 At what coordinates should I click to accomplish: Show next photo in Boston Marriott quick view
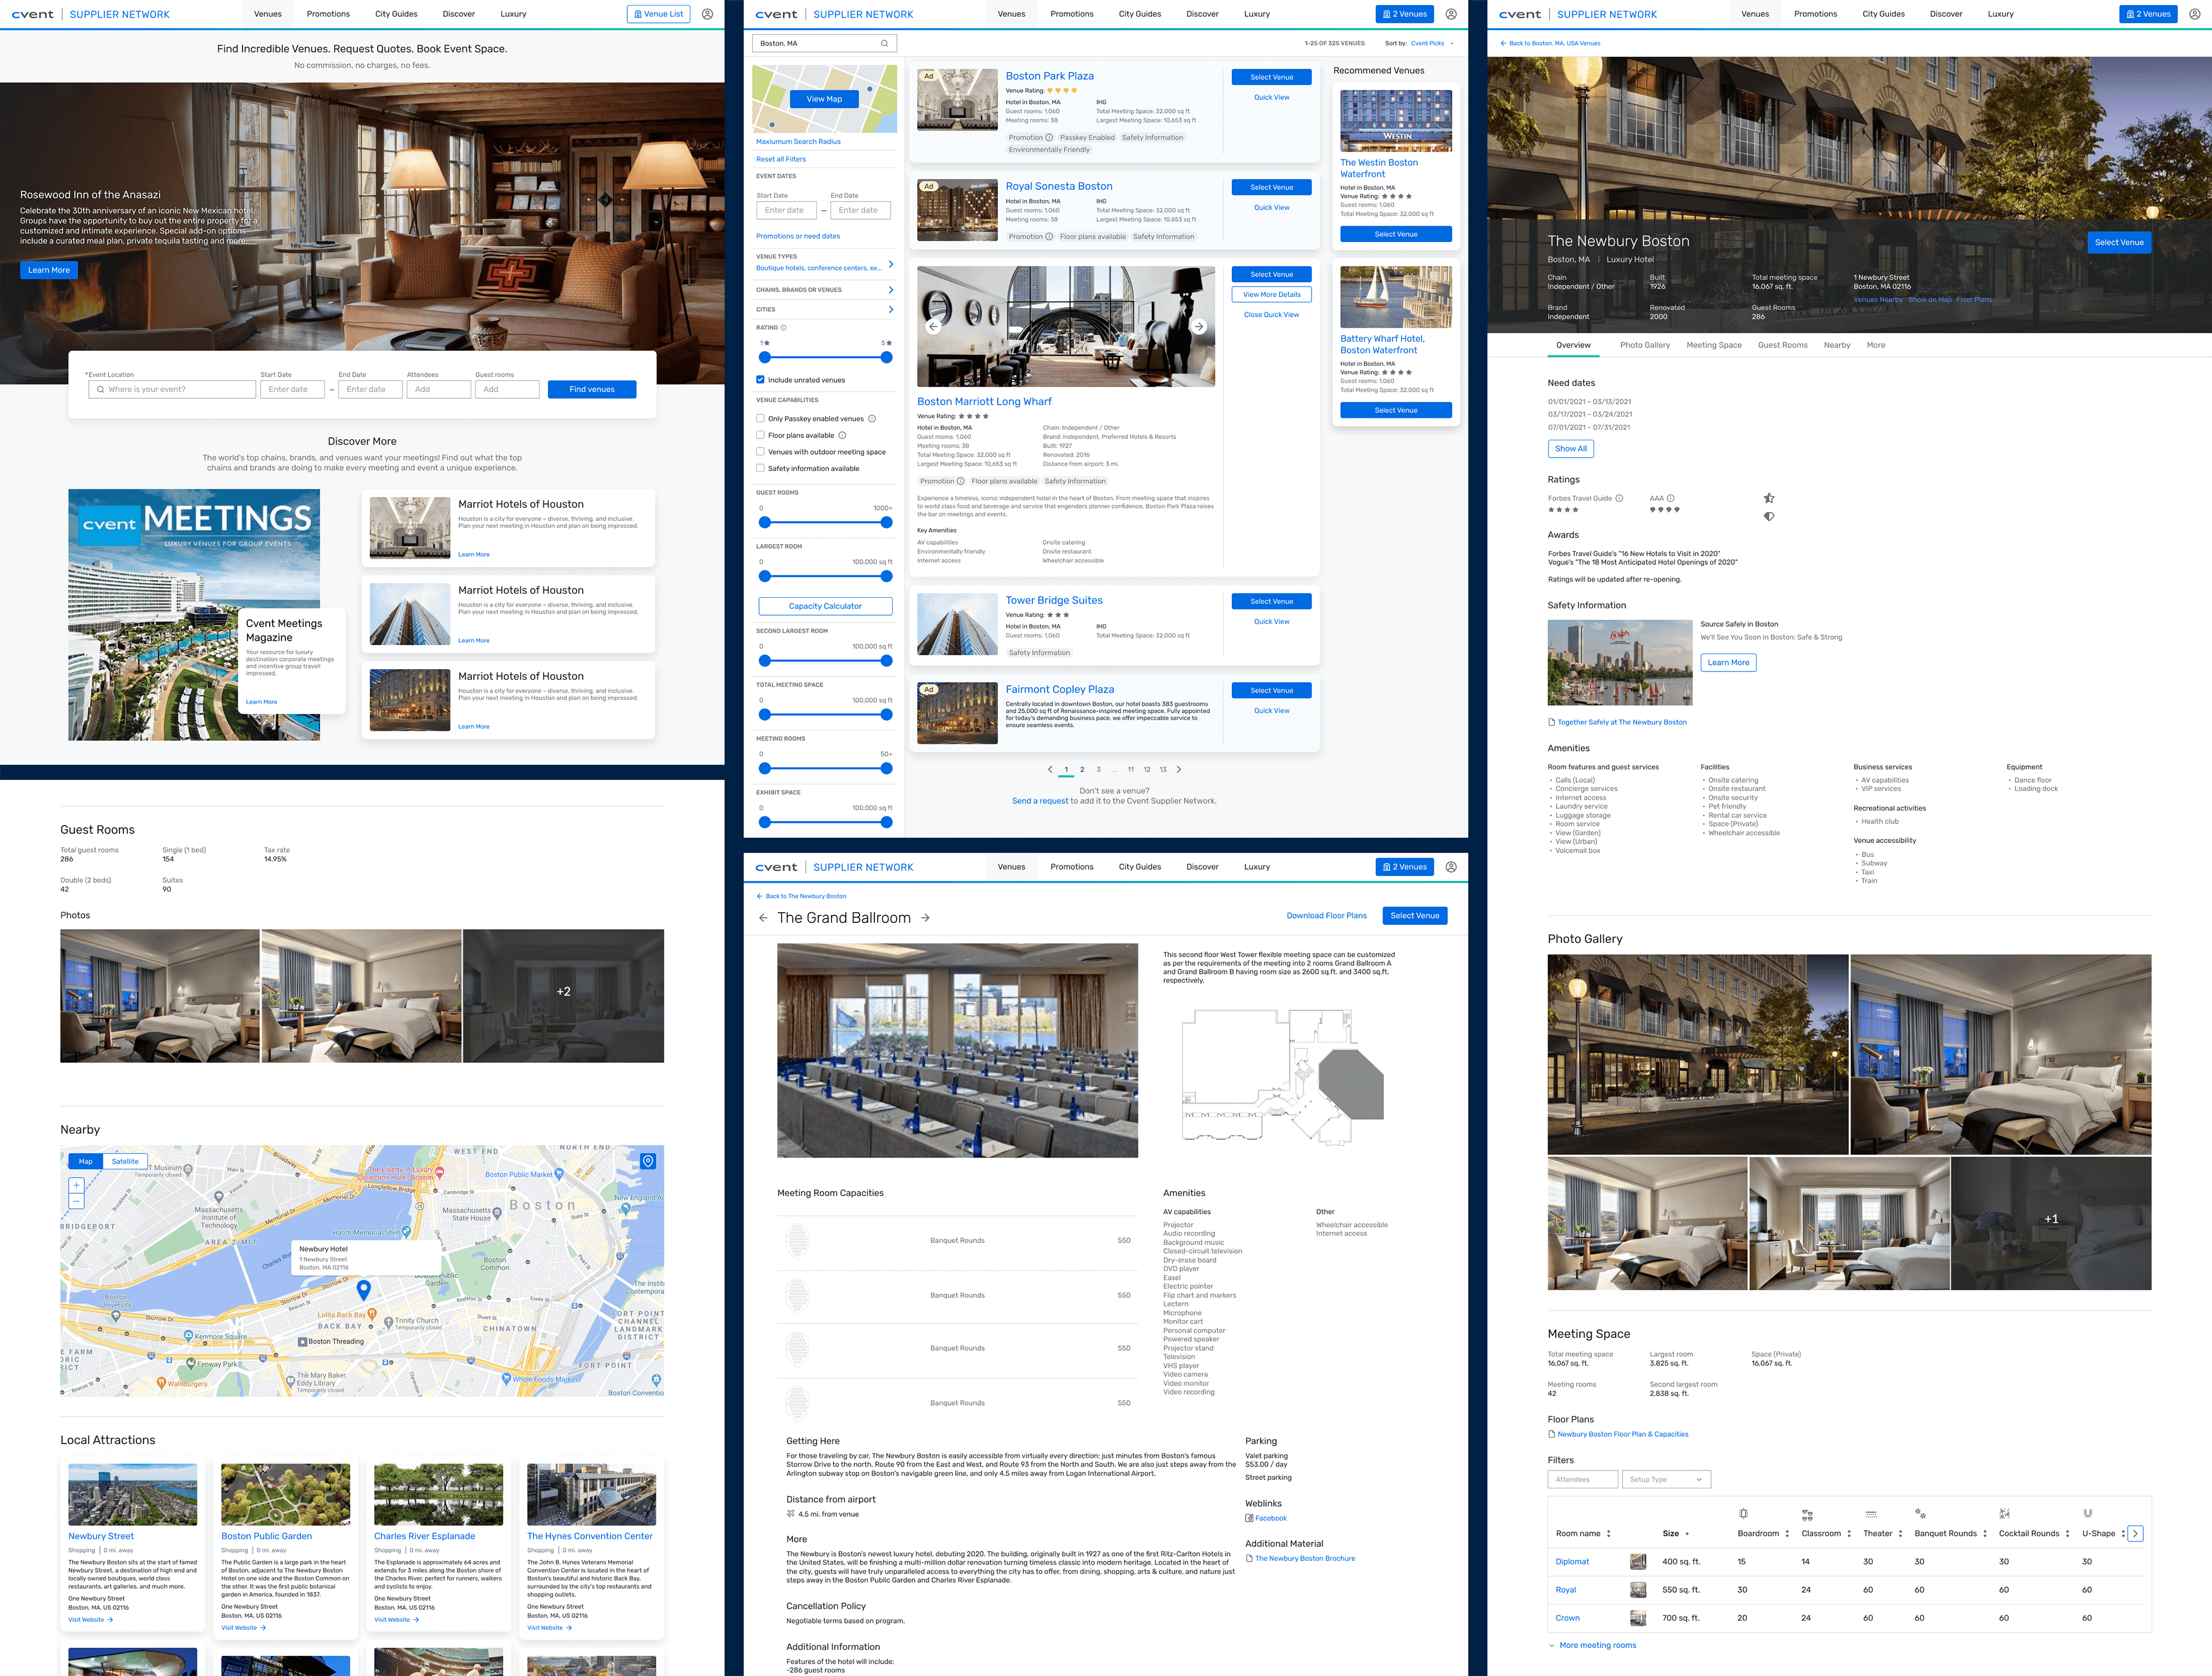point(1199,326)
